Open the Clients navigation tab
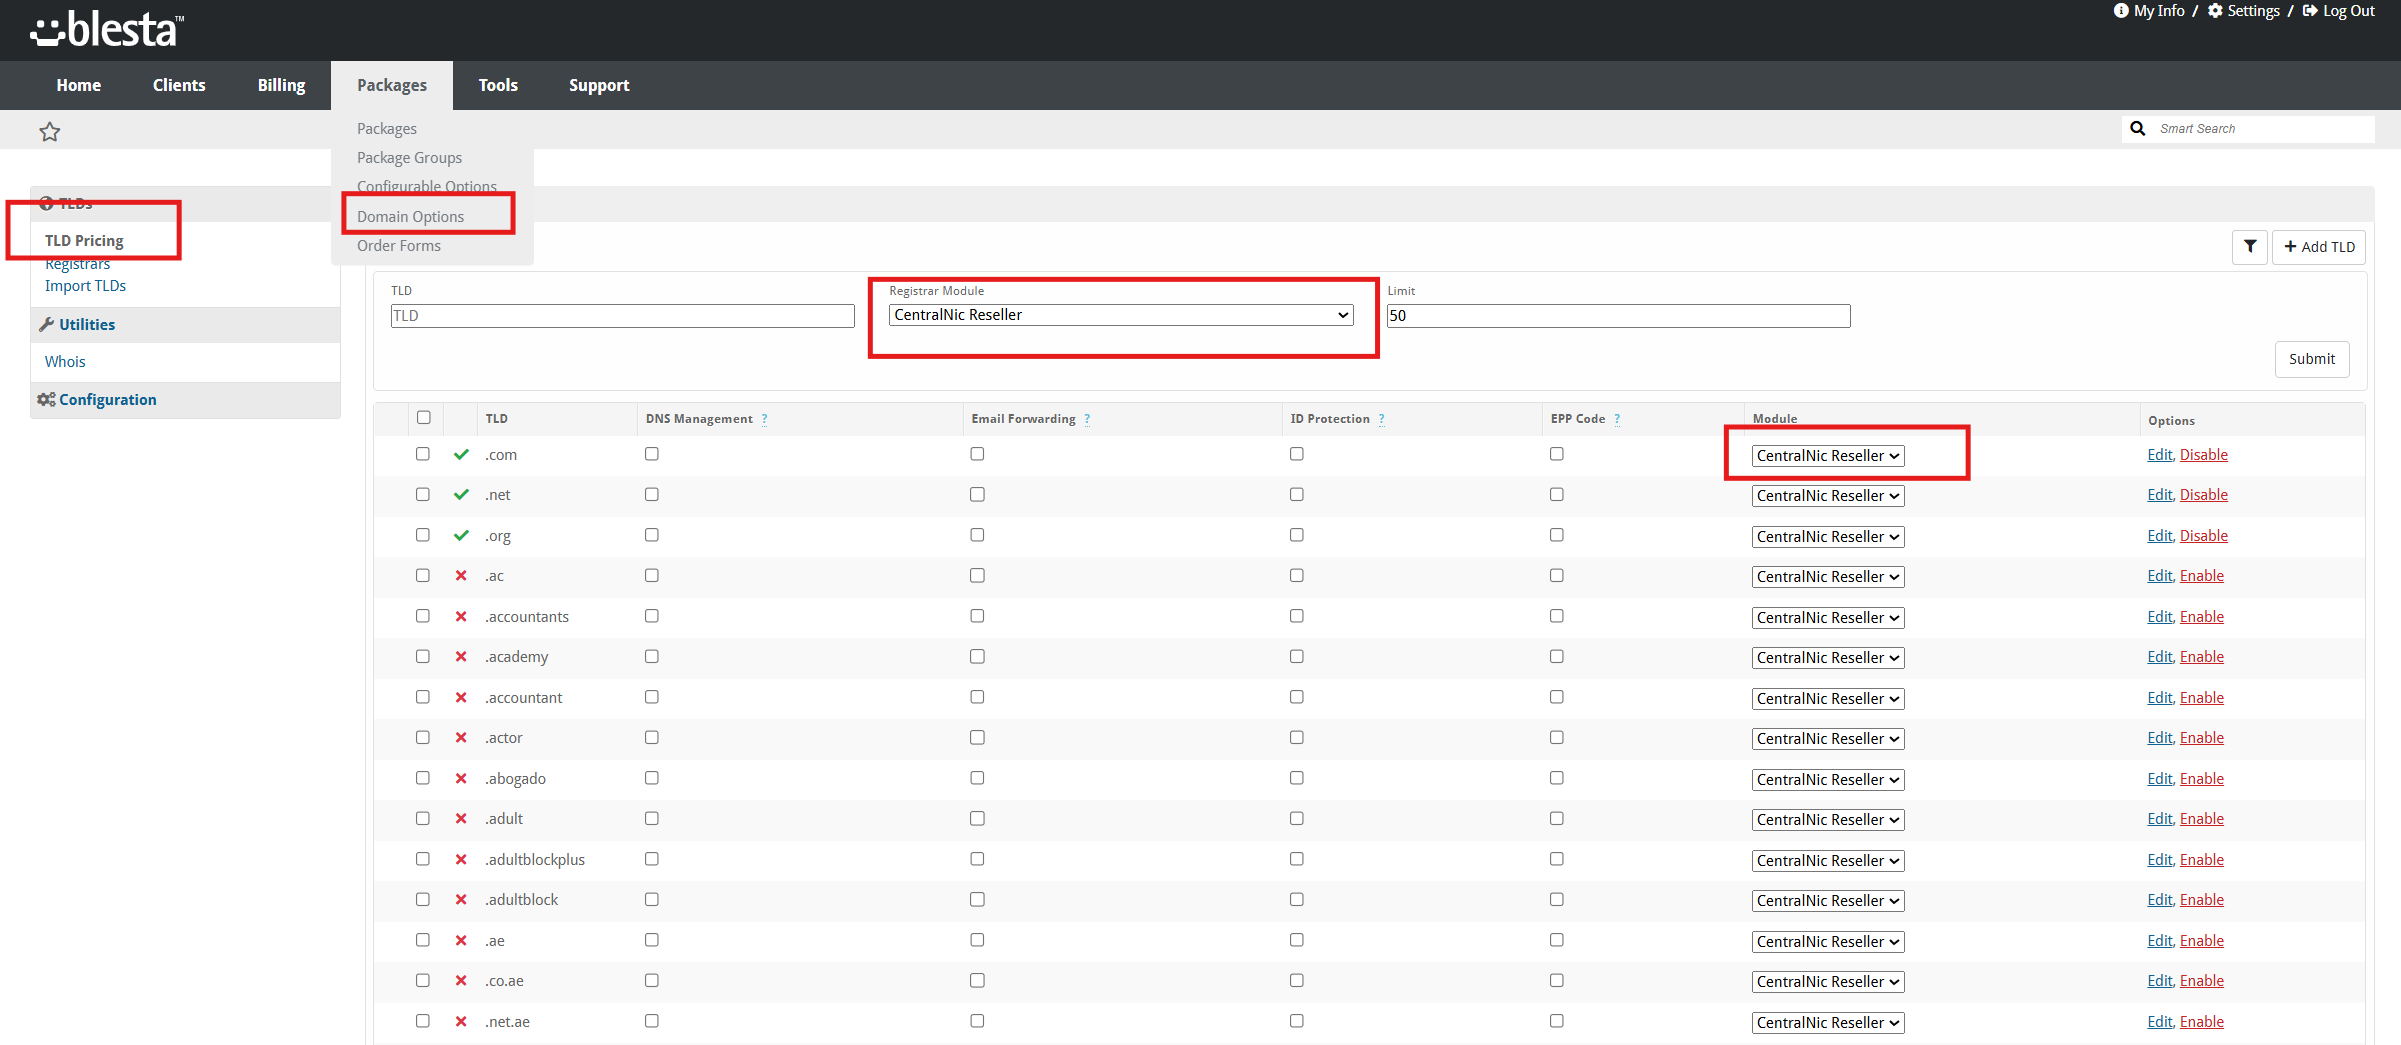This screenshot has width=2401, height=1045. coord(179,85)
